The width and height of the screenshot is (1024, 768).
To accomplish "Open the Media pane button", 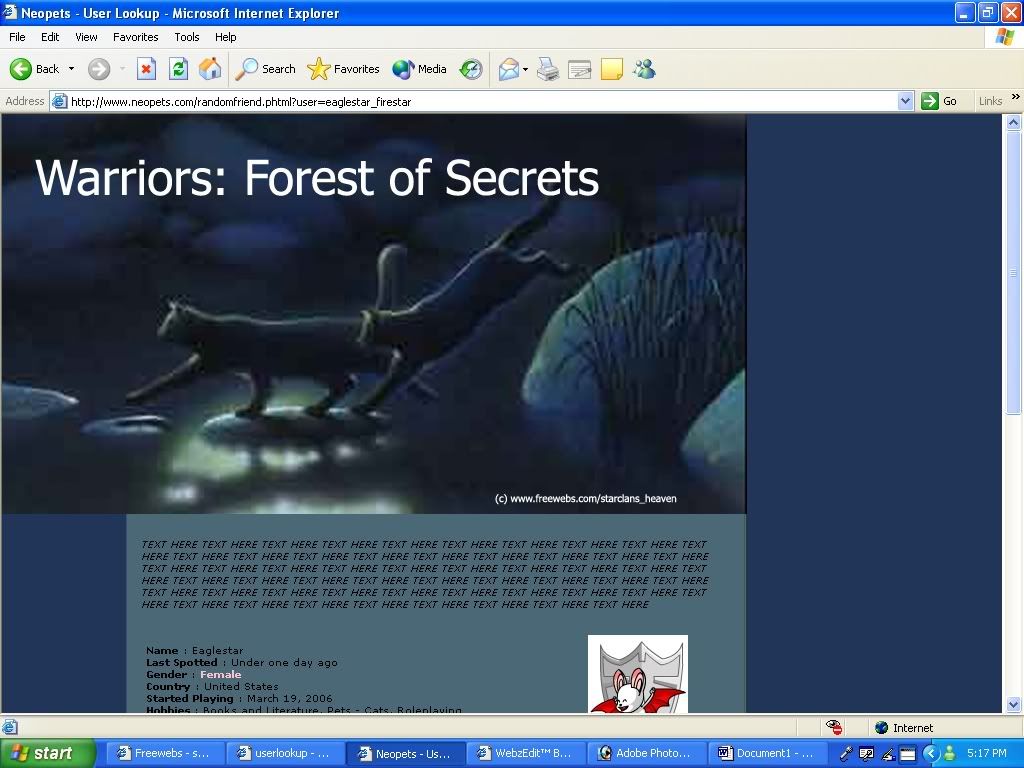I will pos(419,69).
